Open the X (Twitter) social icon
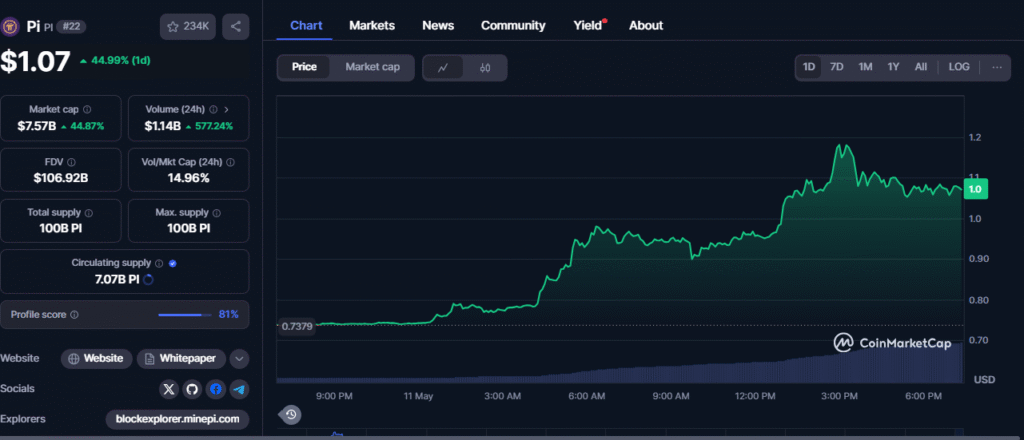Viewport: 1024px width, 440px height. 168,390
